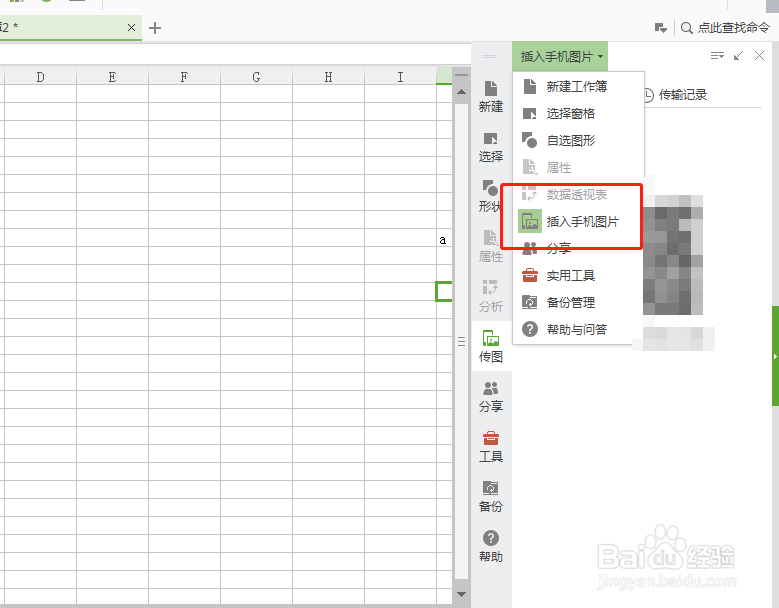Image resolution: width=779 pixels, height=608 pixels.
Task: Open the 选择 sidebar panel icon
Action: click(x=490, y=147)
